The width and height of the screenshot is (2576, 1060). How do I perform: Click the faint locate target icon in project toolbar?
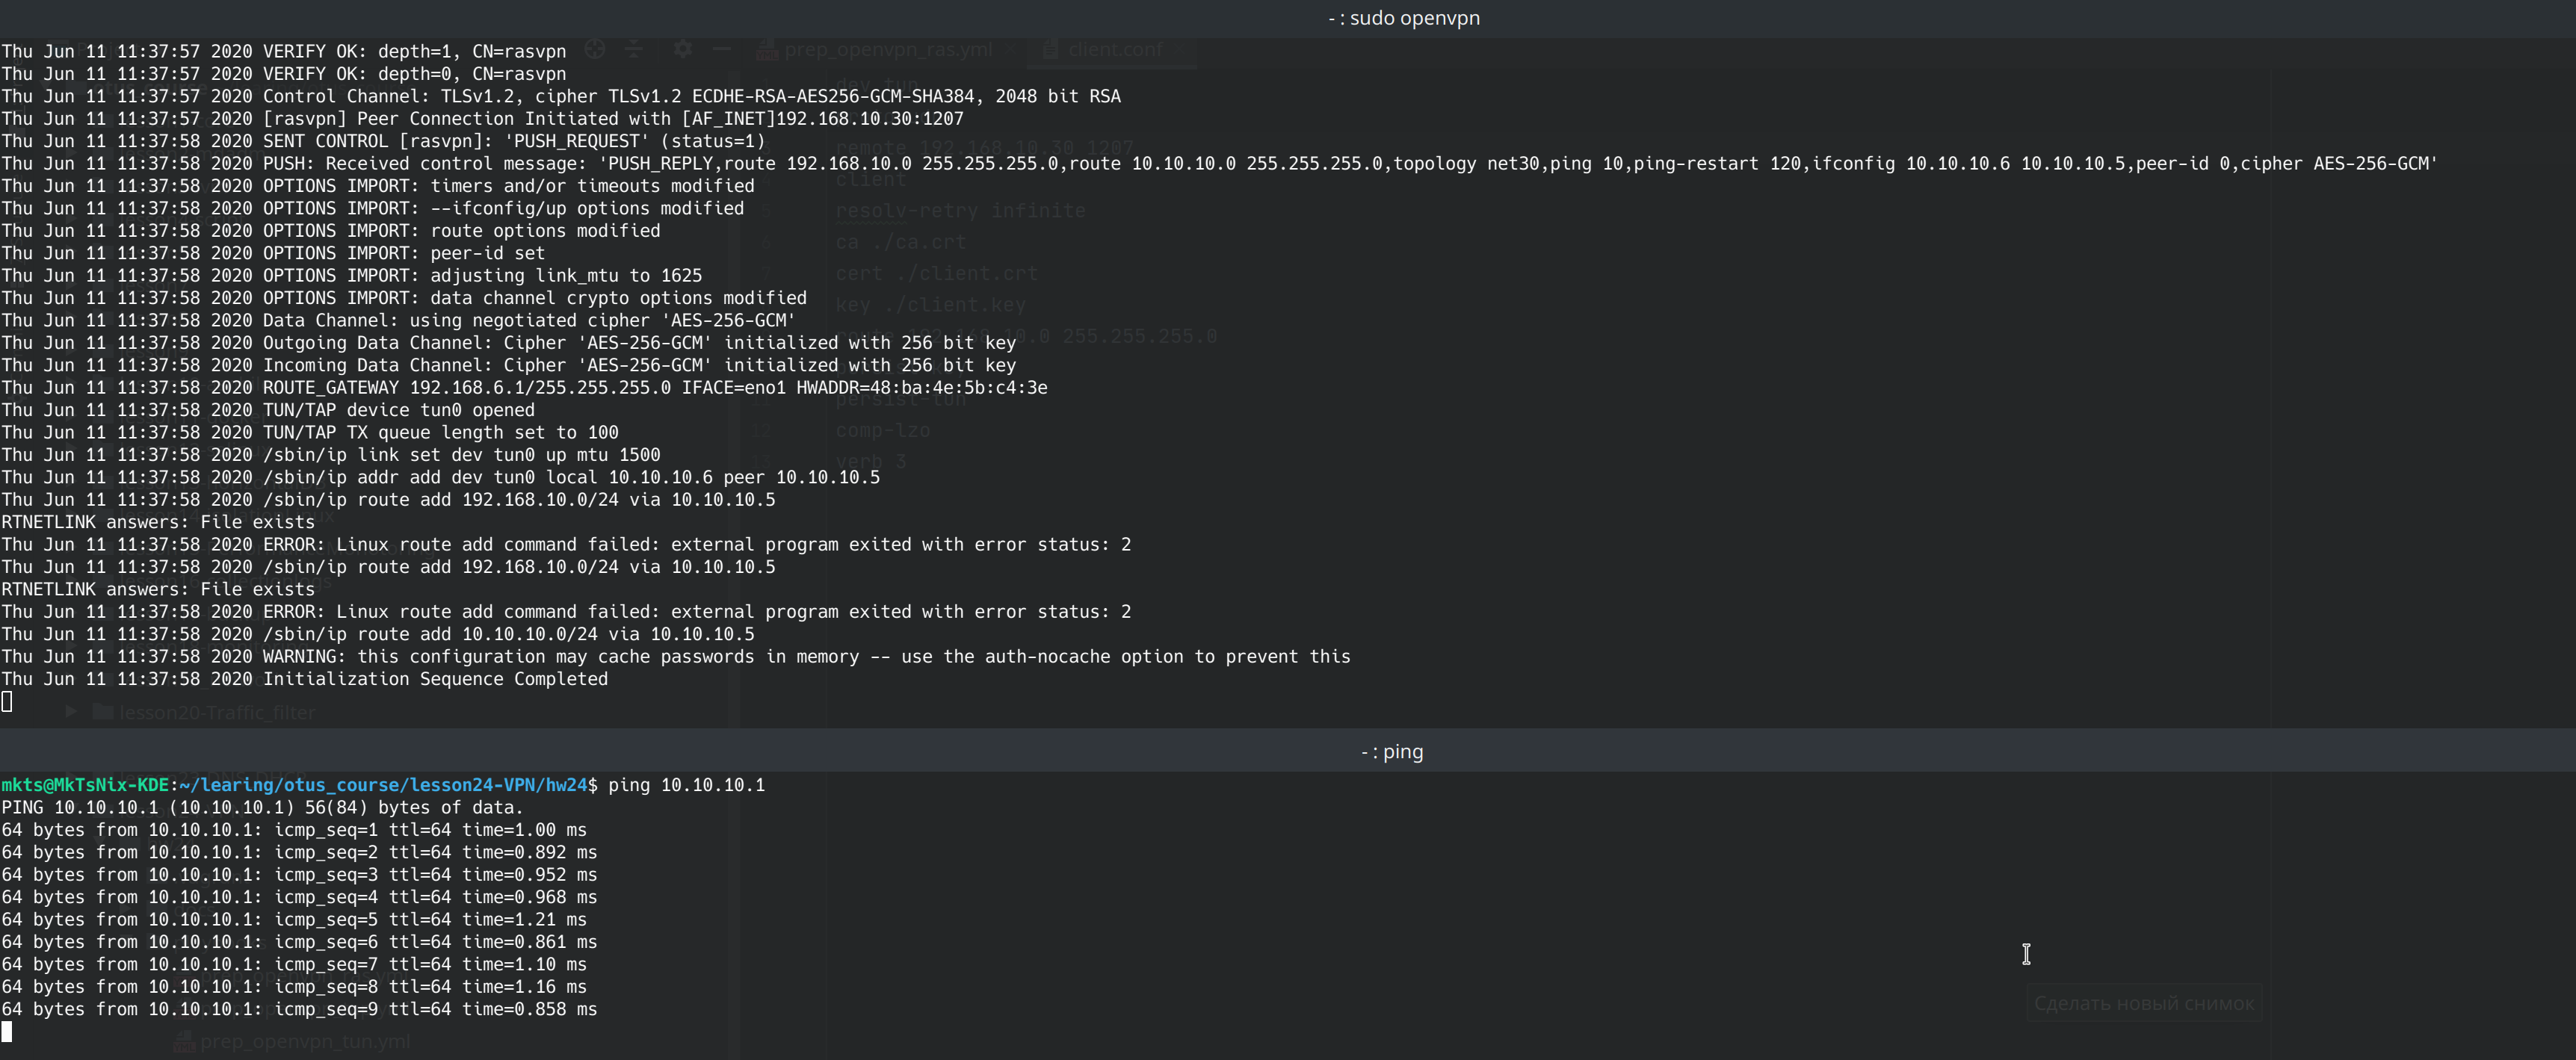(595, 49)
